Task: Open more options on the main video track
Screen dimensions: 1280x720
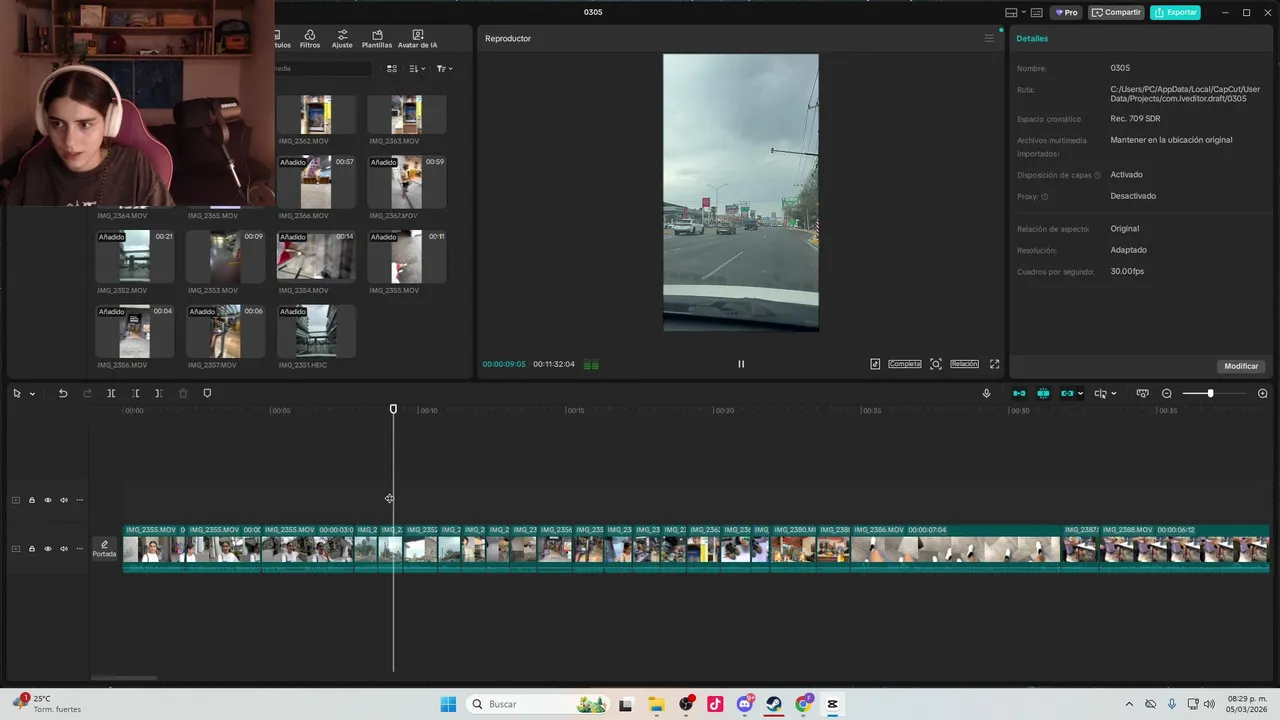Action: tap(79, 549)
